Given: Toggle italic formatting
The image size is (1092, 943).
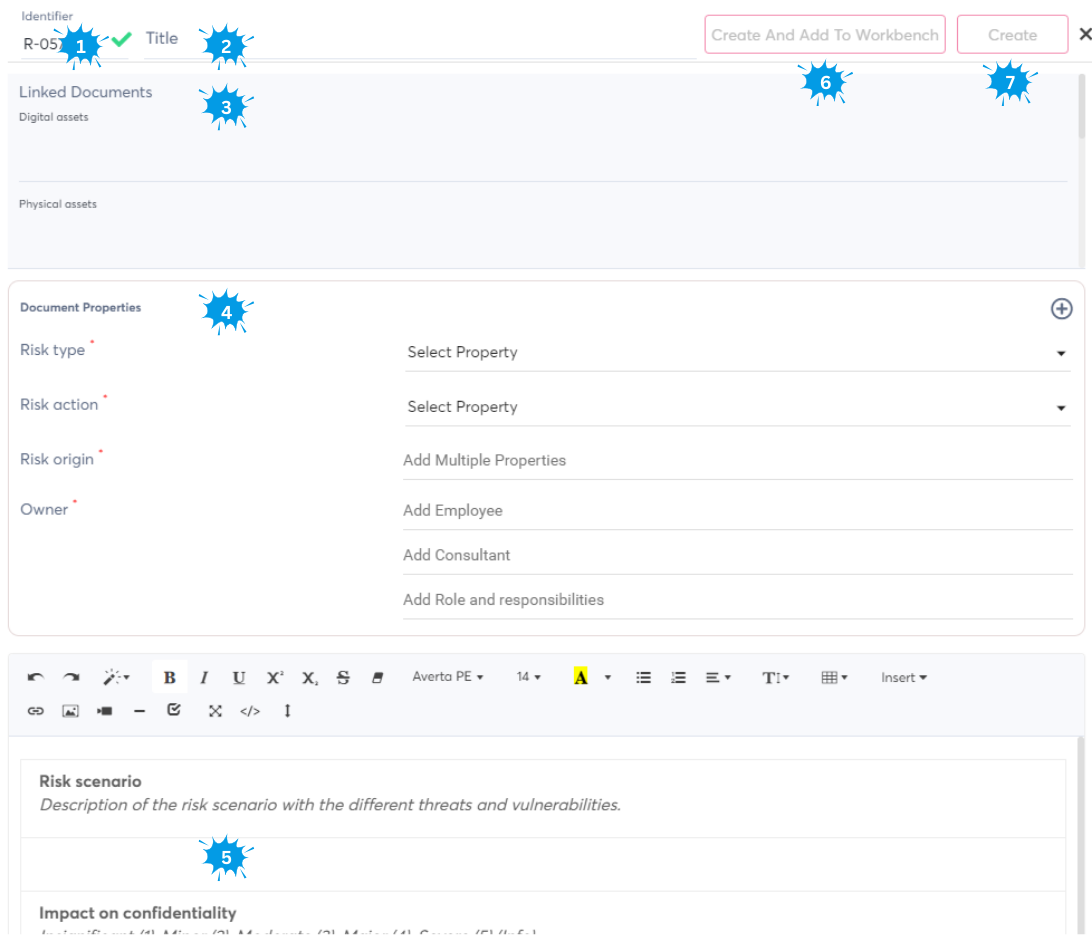Looking at the screenshot, I should point(204,678).
